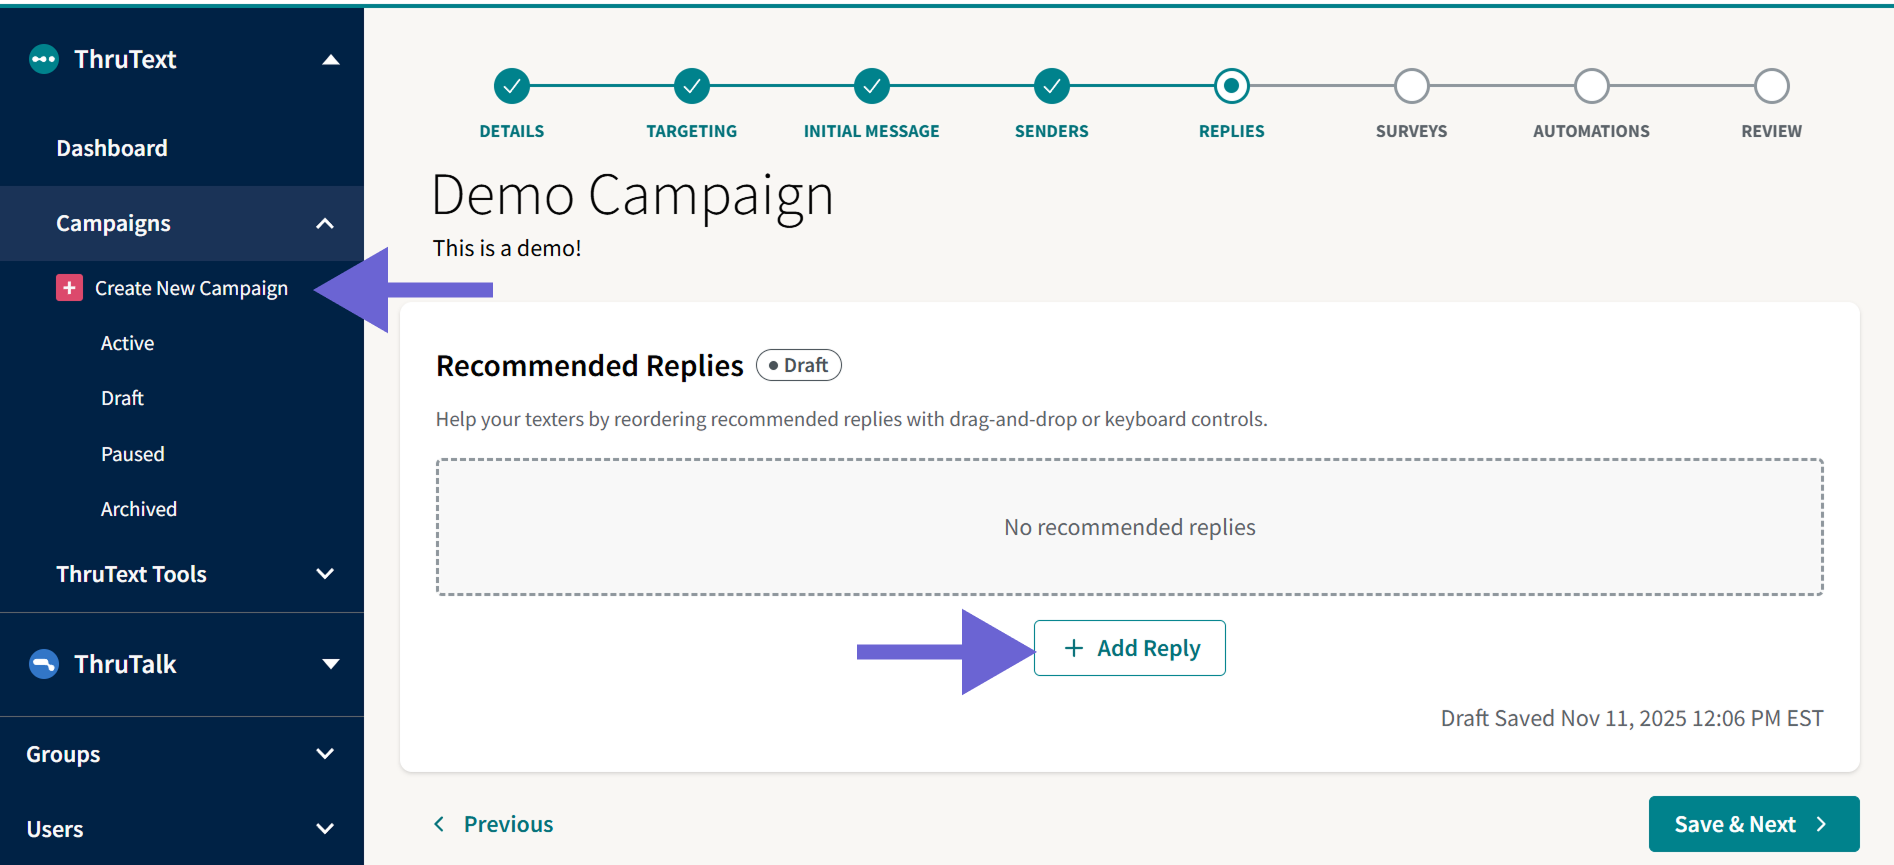Click the Senders checkmark icon

point(1051,86)
